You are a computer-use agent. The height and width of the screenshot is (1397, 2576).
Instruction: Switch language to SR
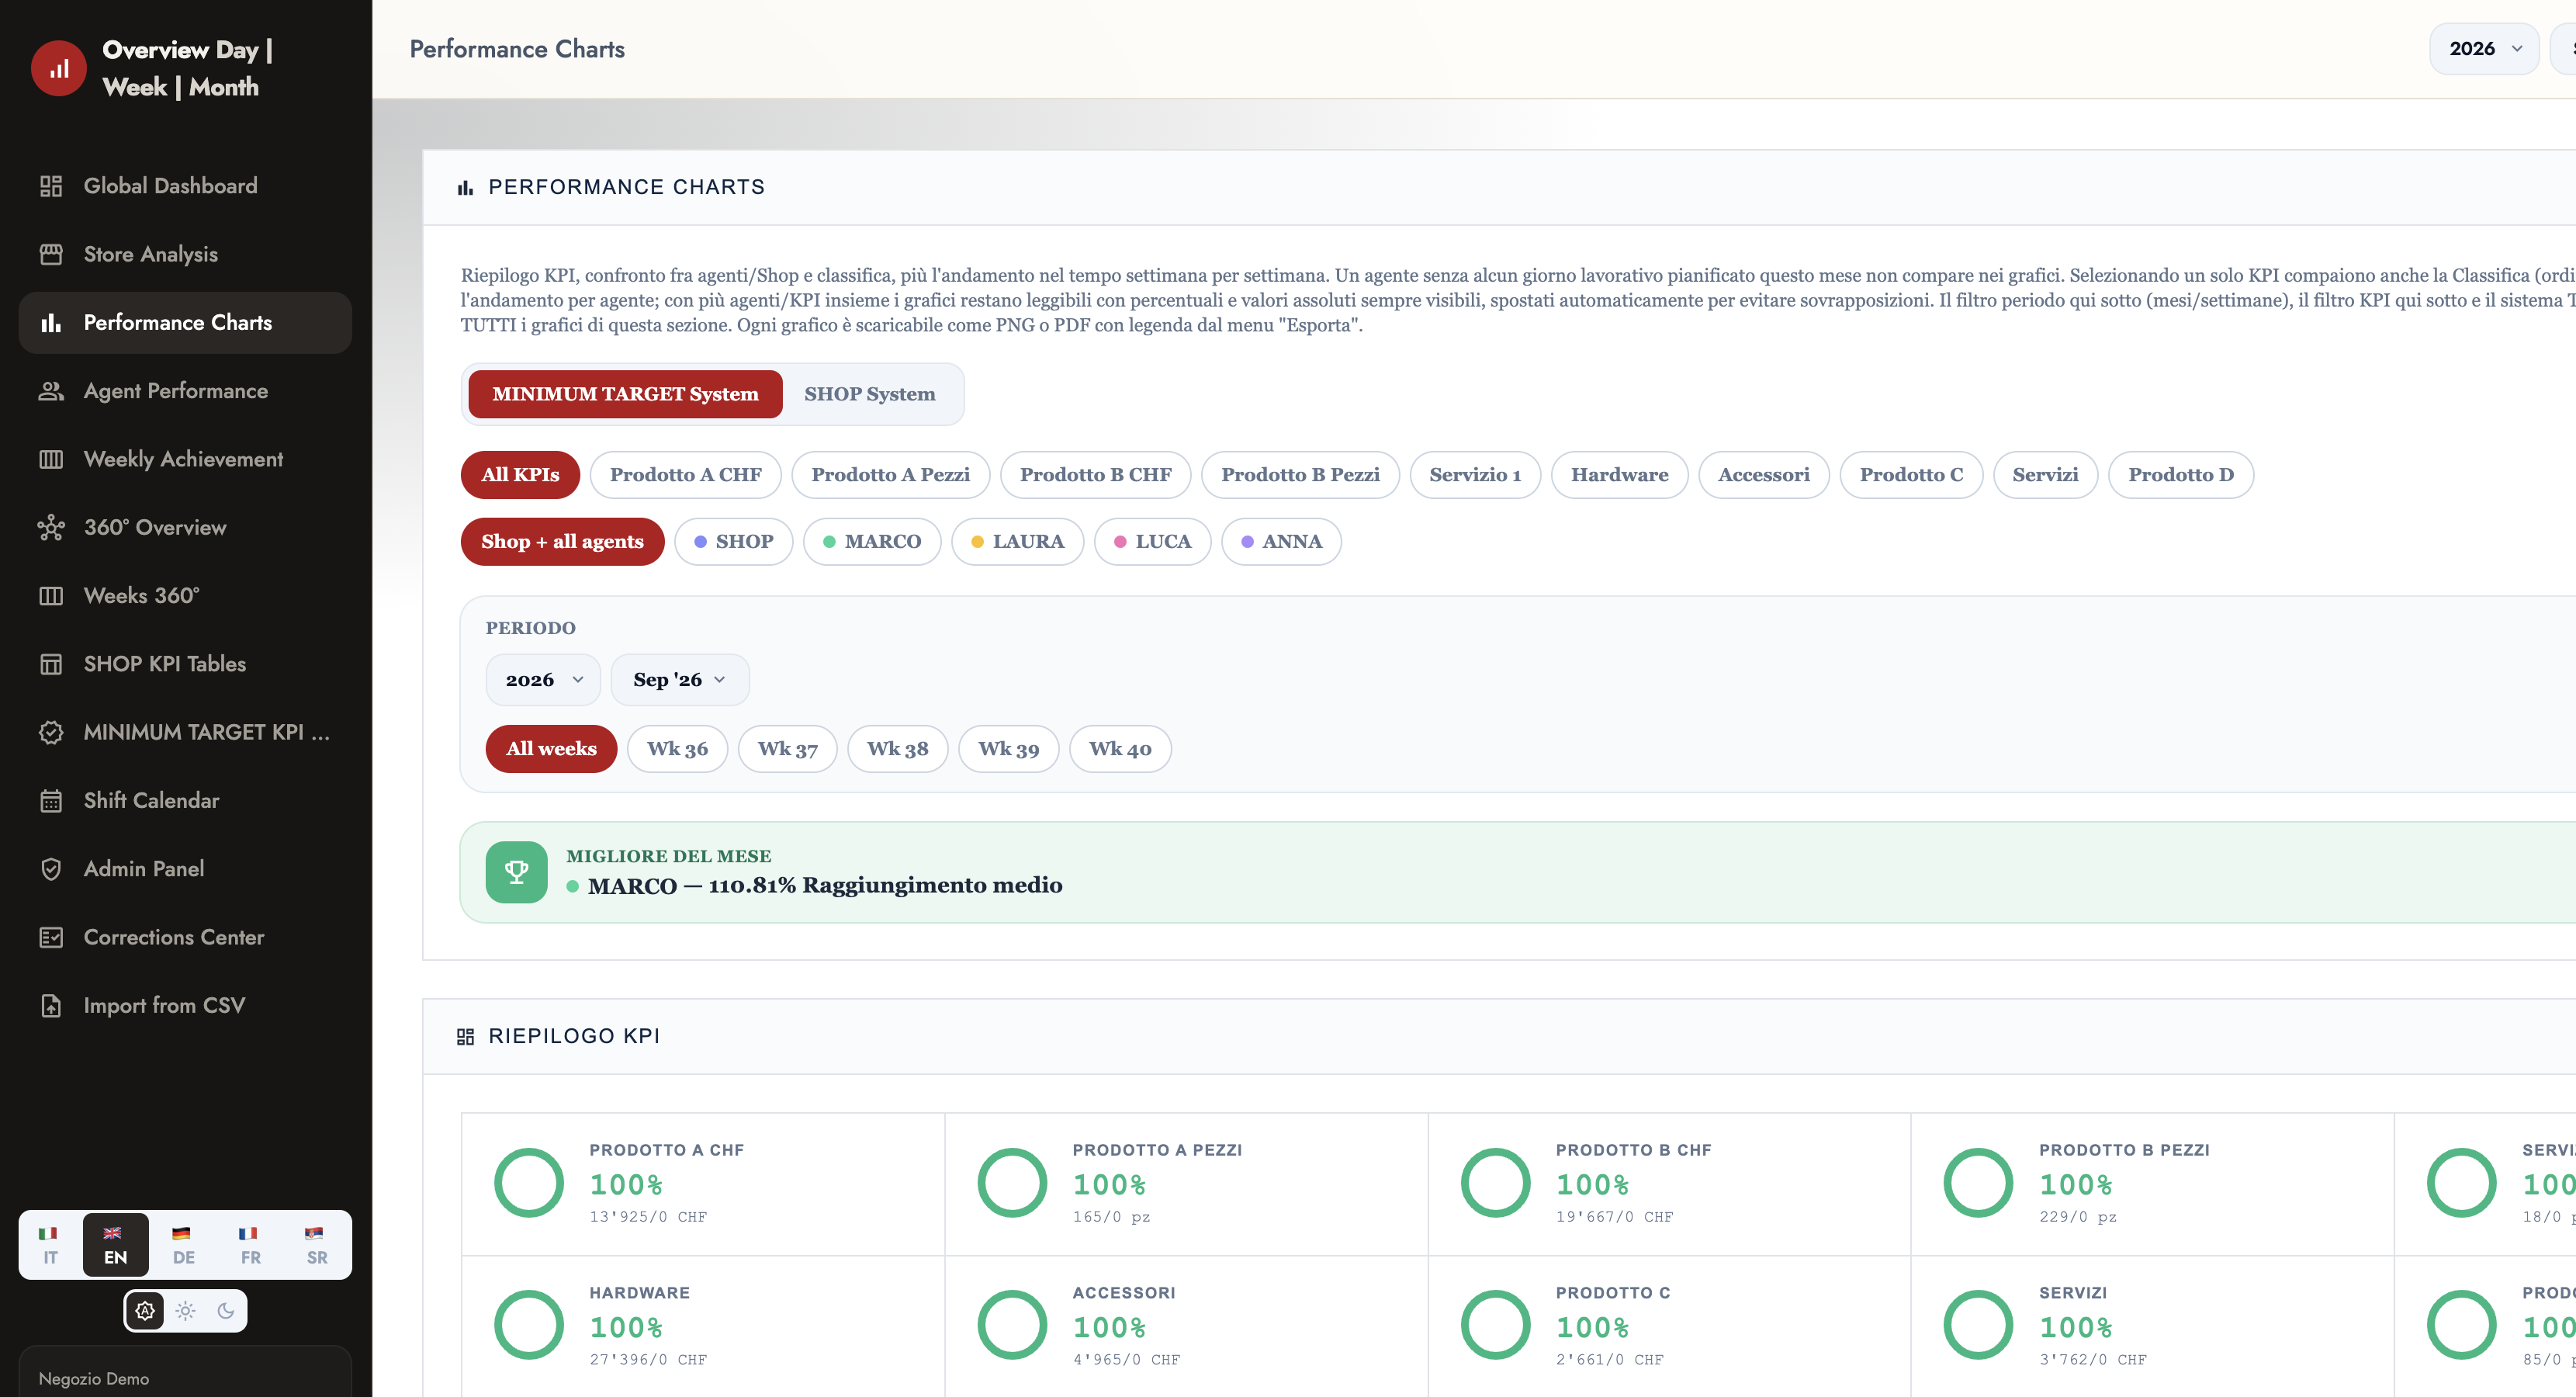pyautogui.click(x=317, y=1245)
